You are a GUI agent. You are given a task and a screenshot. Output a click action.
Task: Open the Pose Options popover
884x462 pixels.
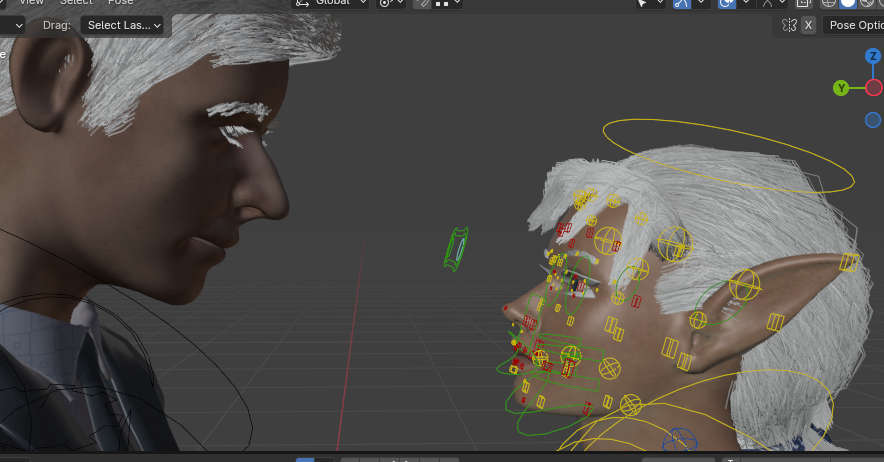click(x=855, y=25)
